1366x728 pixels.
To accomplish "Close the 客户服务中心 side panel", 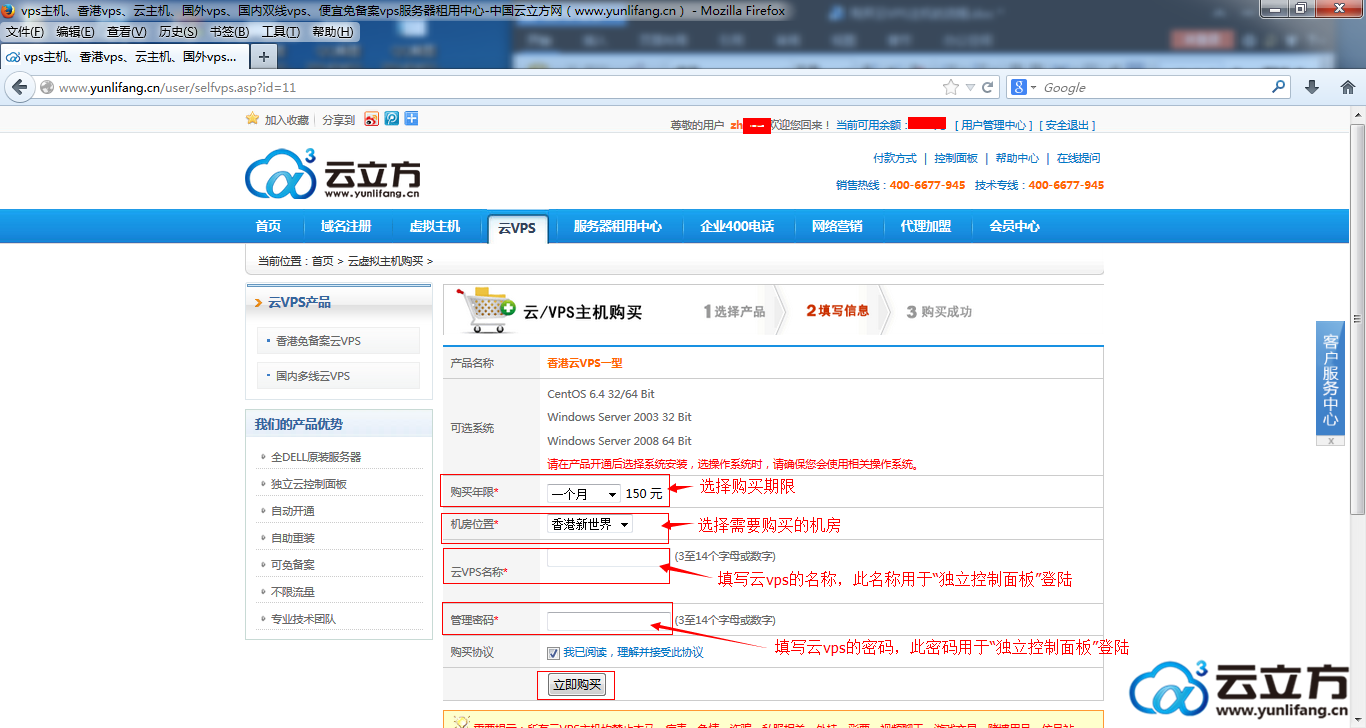I will [1330, 440].
